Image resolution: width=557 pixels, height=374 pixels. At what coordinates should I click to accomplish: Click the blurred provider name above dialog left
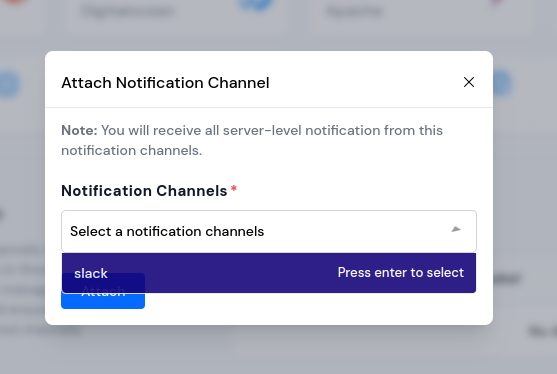[x=128, y=11]
